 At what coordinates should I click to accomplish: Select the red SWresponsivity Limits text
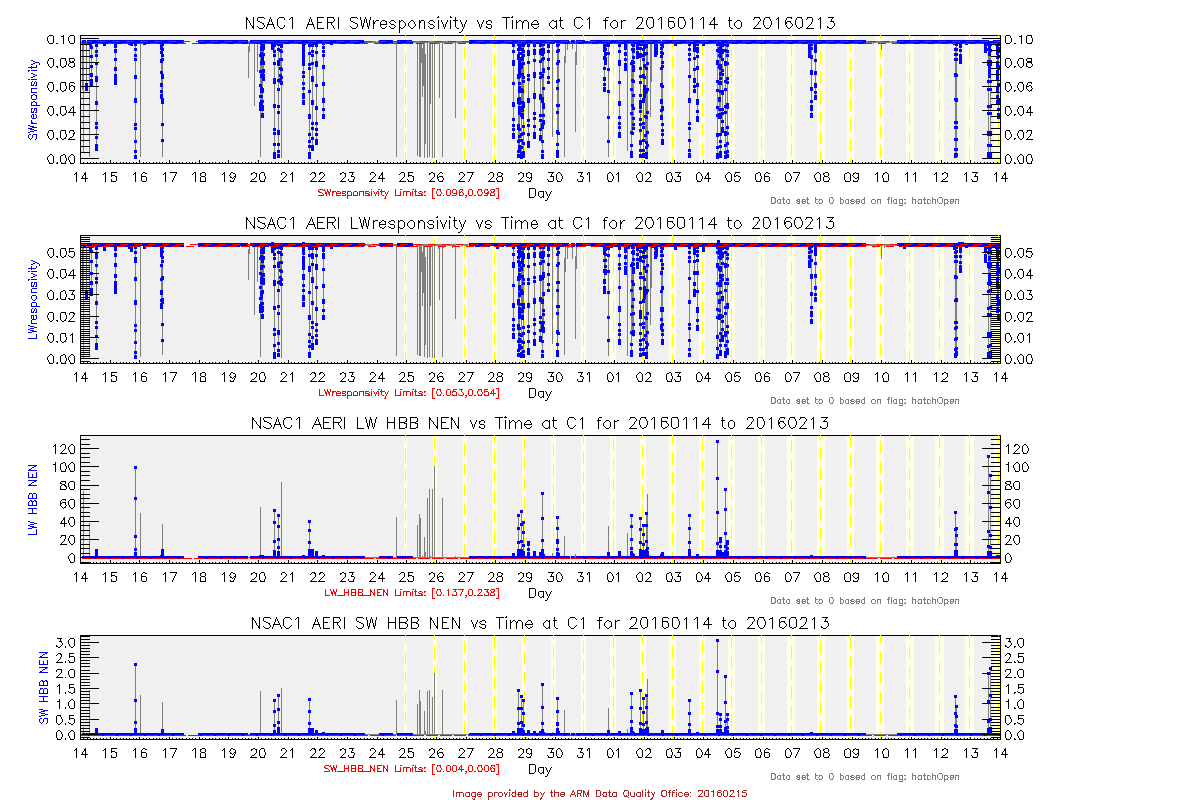tap(408, 192)
